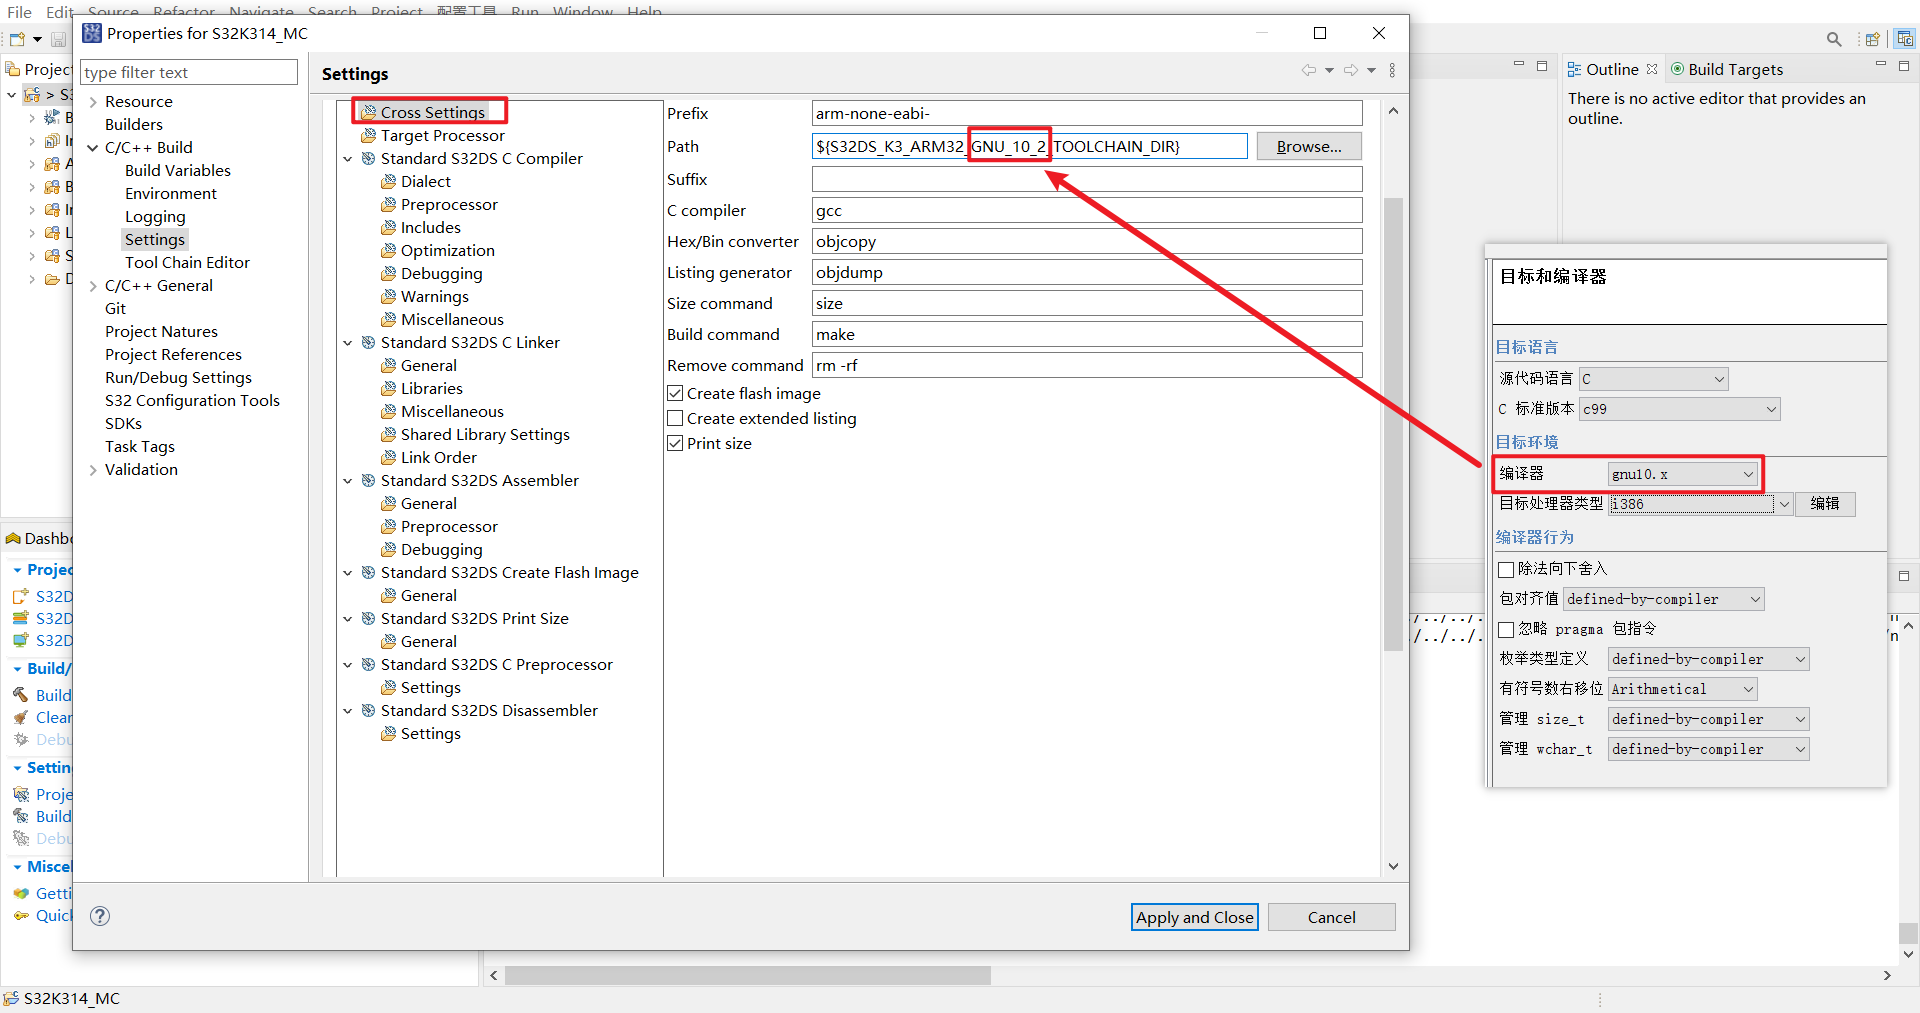This screenshot has height=1013, width=1920.
Task: Click the help question mark icon
Action: pyautogui.click(x=100, y=916)
